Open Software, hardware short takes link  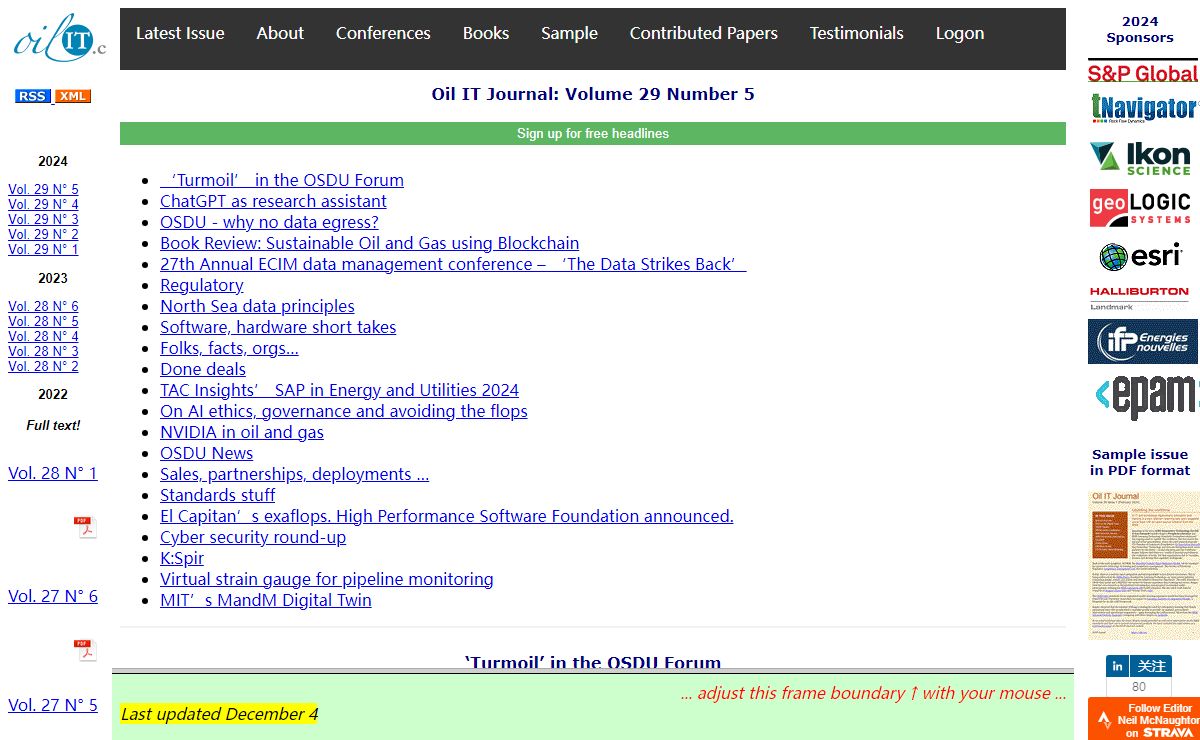[x=278, y=327]
